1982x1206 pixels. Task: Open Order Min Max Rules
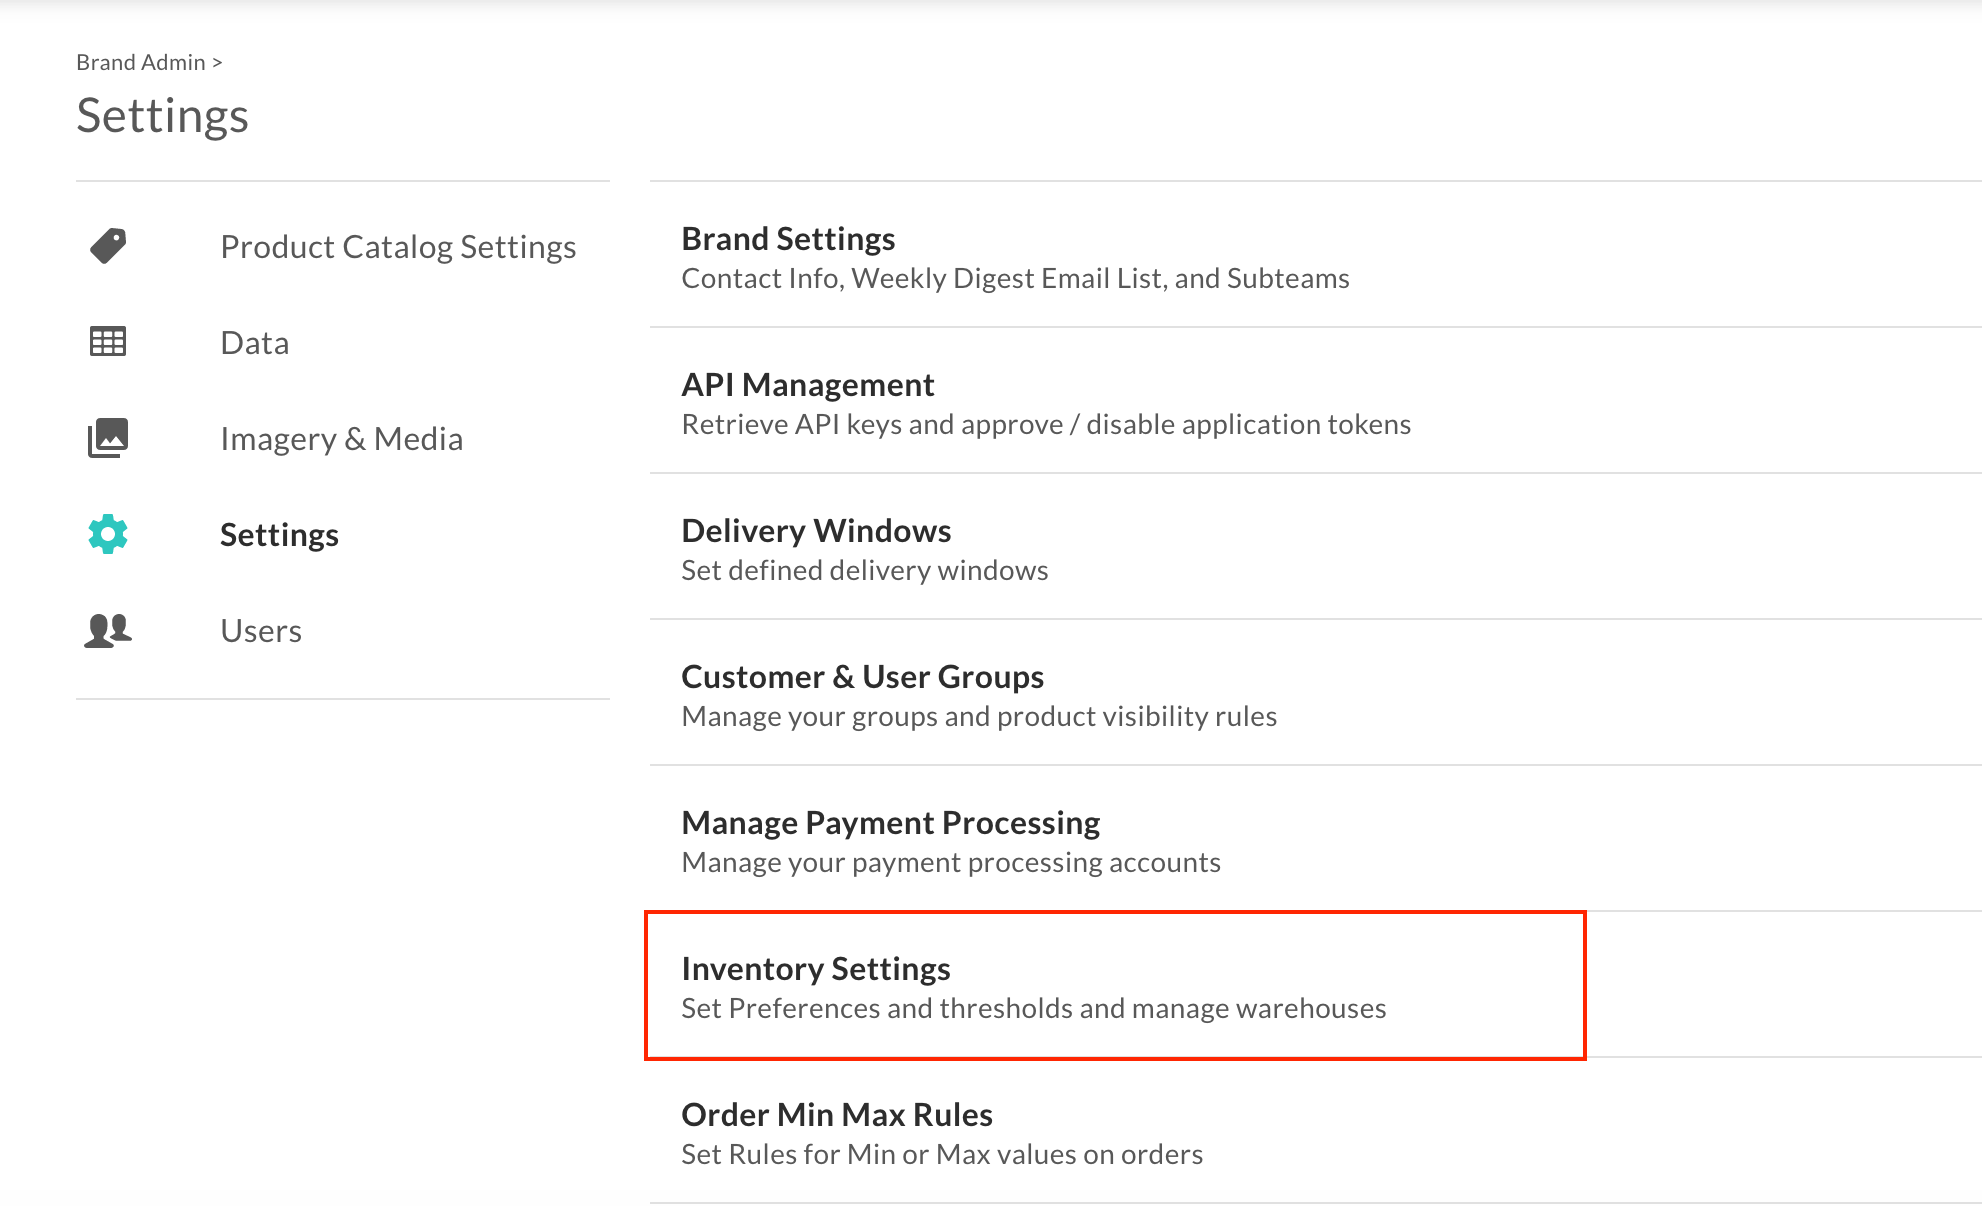click(836, 1114)
